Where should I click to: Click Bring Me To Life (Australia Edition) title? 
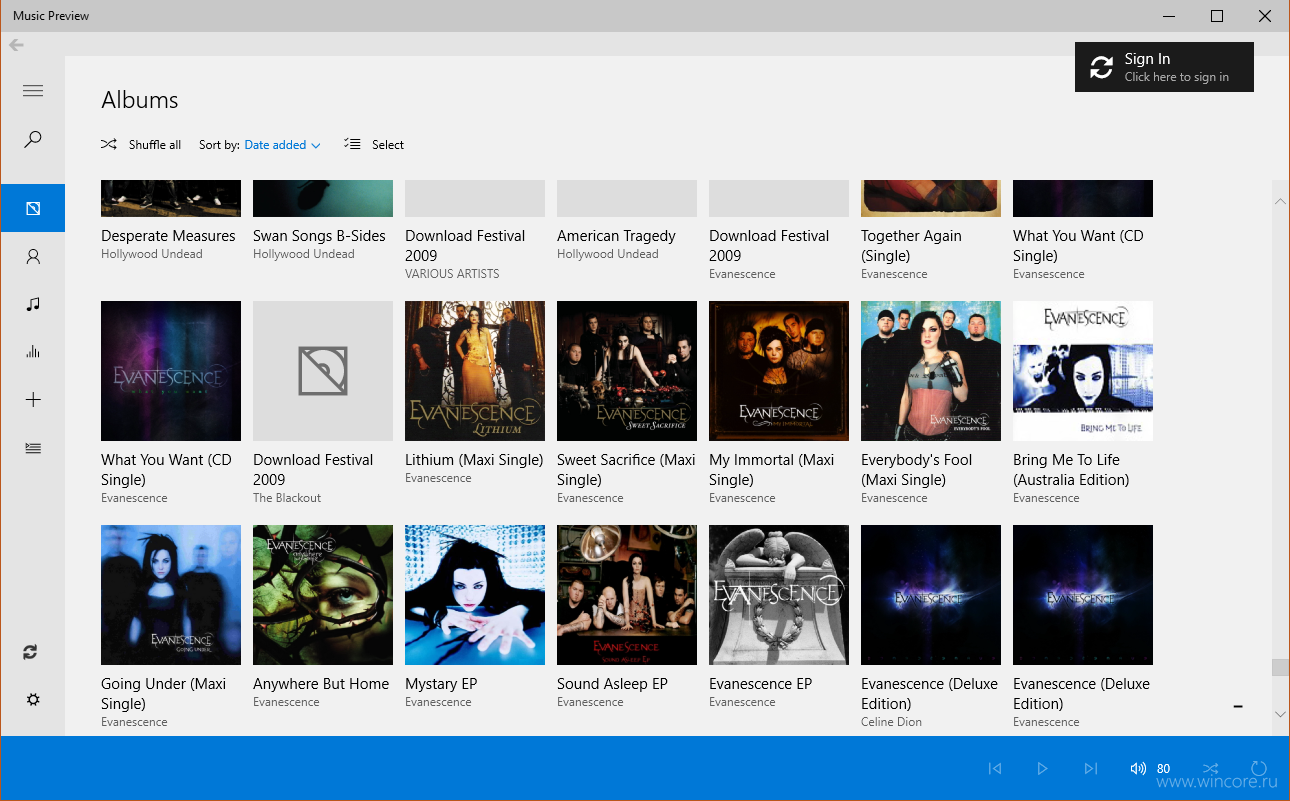pos(1071,470)
